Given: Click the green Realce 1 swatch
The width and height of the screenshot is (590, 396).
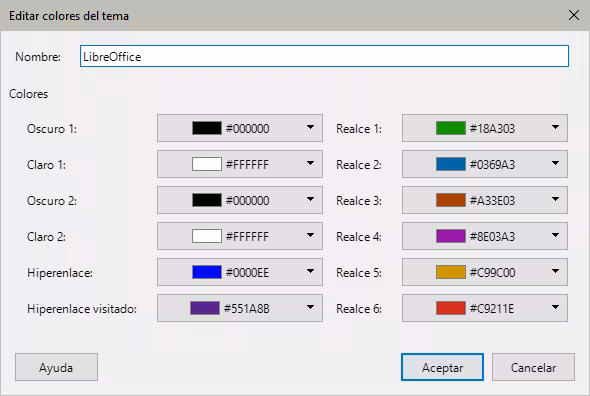Looking at the screenshot, I should coord(451,128).
